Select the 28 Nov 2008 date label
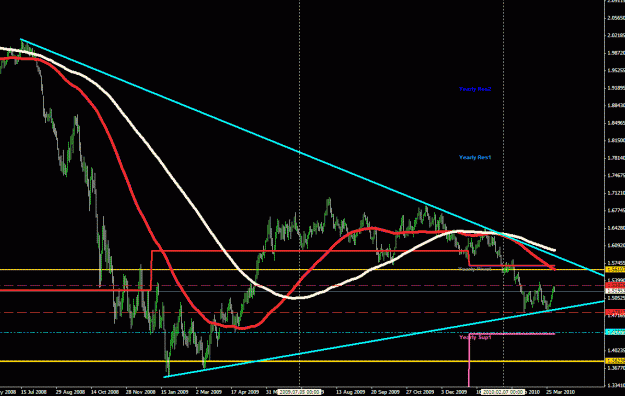Image resolution: width=625 pixels, height=396 pixels. pos(140,392)
